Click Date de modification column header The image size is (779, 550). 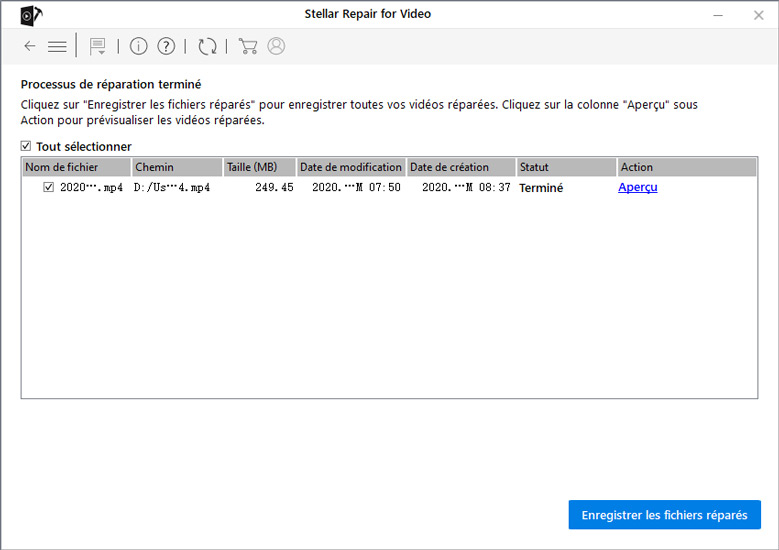click(x=351, y=167)
